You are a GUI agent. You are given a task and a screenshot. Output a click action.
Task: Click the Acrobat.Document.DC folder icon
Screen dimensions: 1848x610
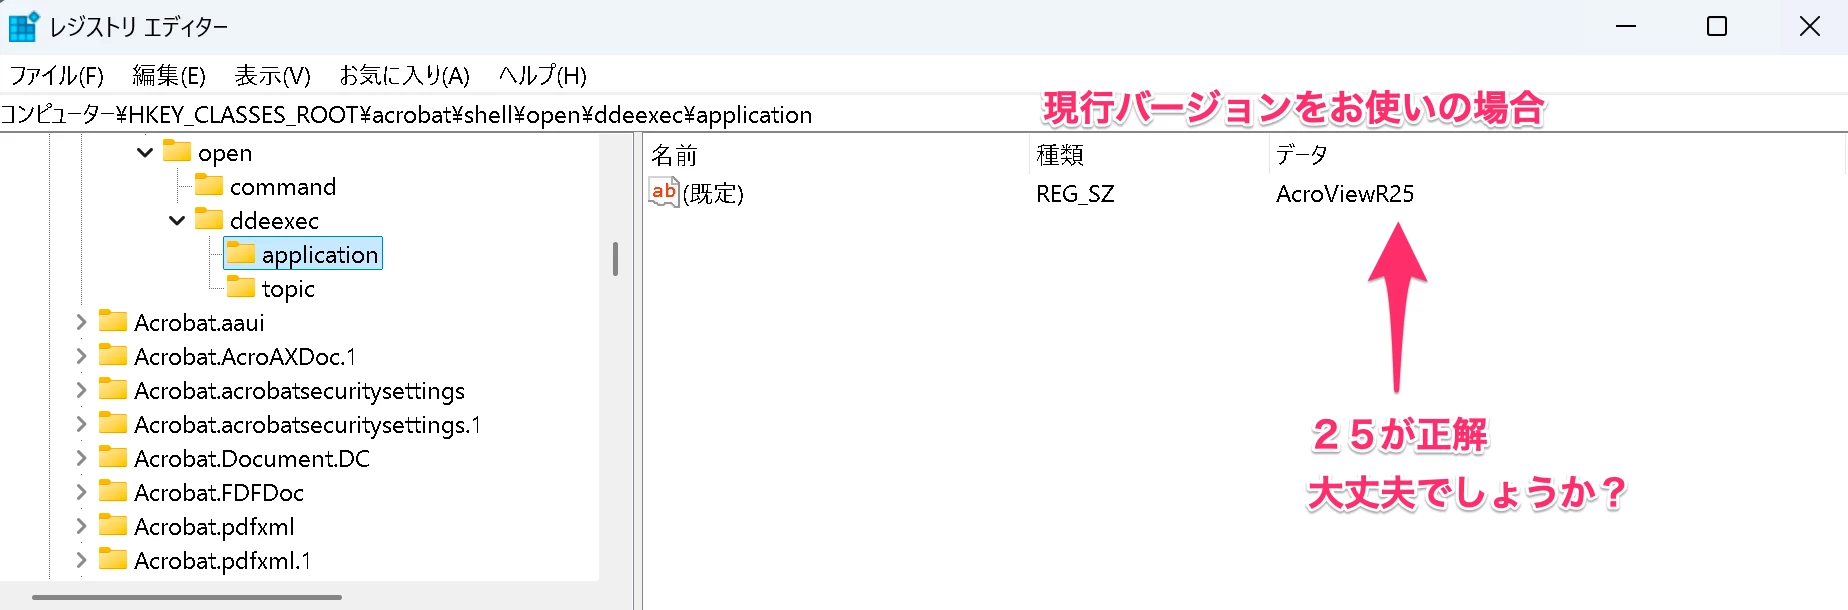coord(113,457)
